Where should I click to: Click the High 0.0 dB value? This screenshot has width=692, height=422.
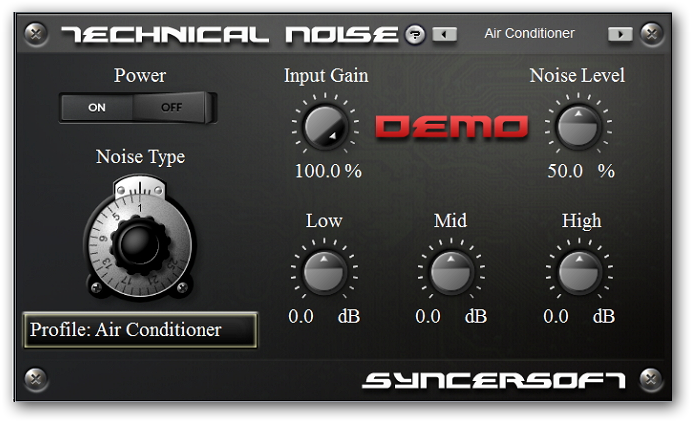(x=579, y=316)
